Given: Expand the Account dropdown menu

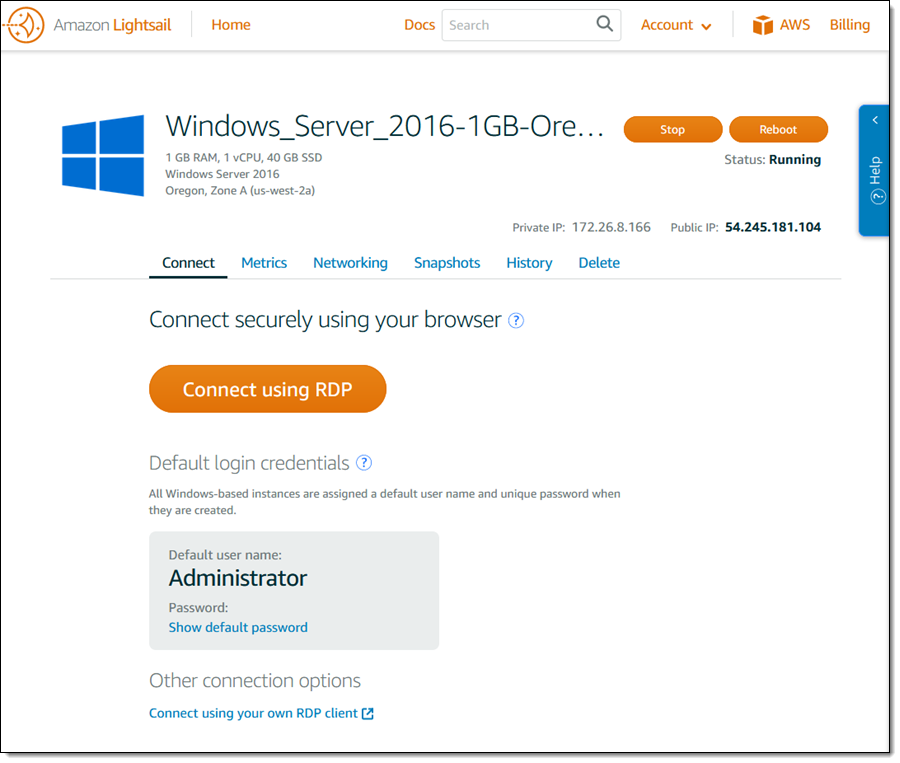Looking at the screenshot, I should [x=676, y=25].
